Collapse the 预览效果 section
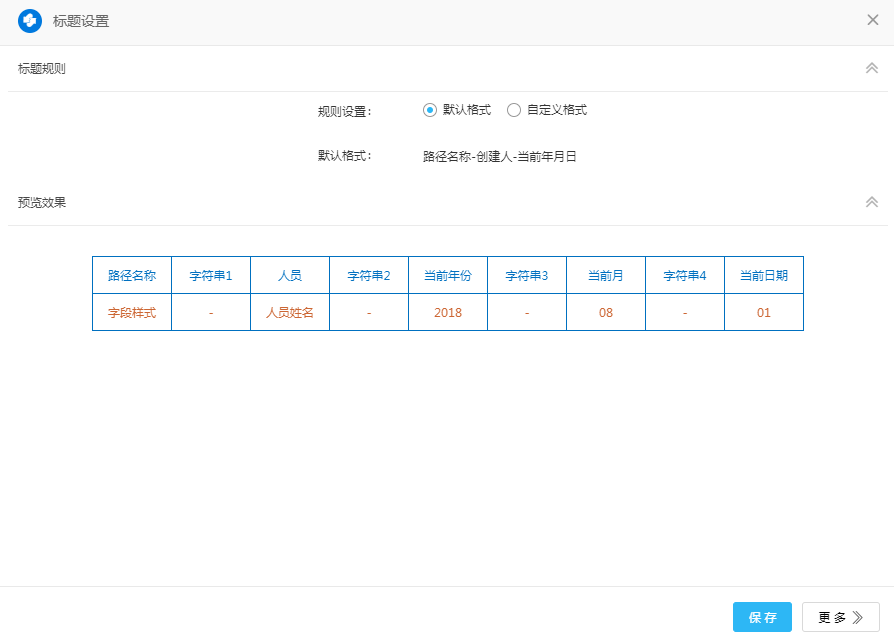 point(871,202)
